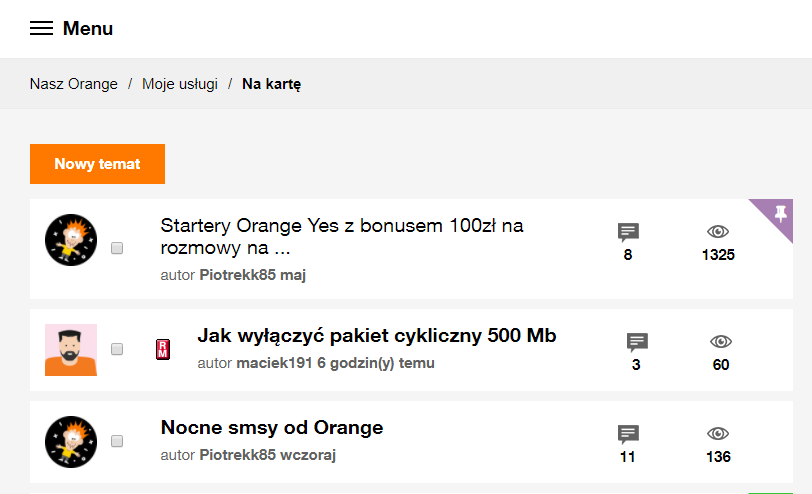Go to Nasz Orange breadcrumb
812x494 pixels.
point(74,84)
